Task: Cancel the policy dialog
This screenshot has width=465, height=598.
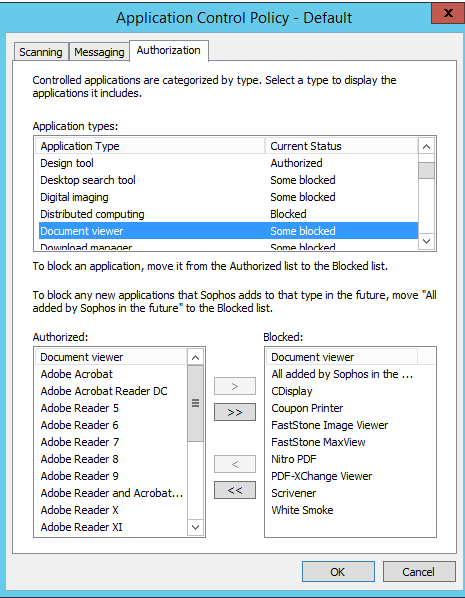Action: click(419, 572)
